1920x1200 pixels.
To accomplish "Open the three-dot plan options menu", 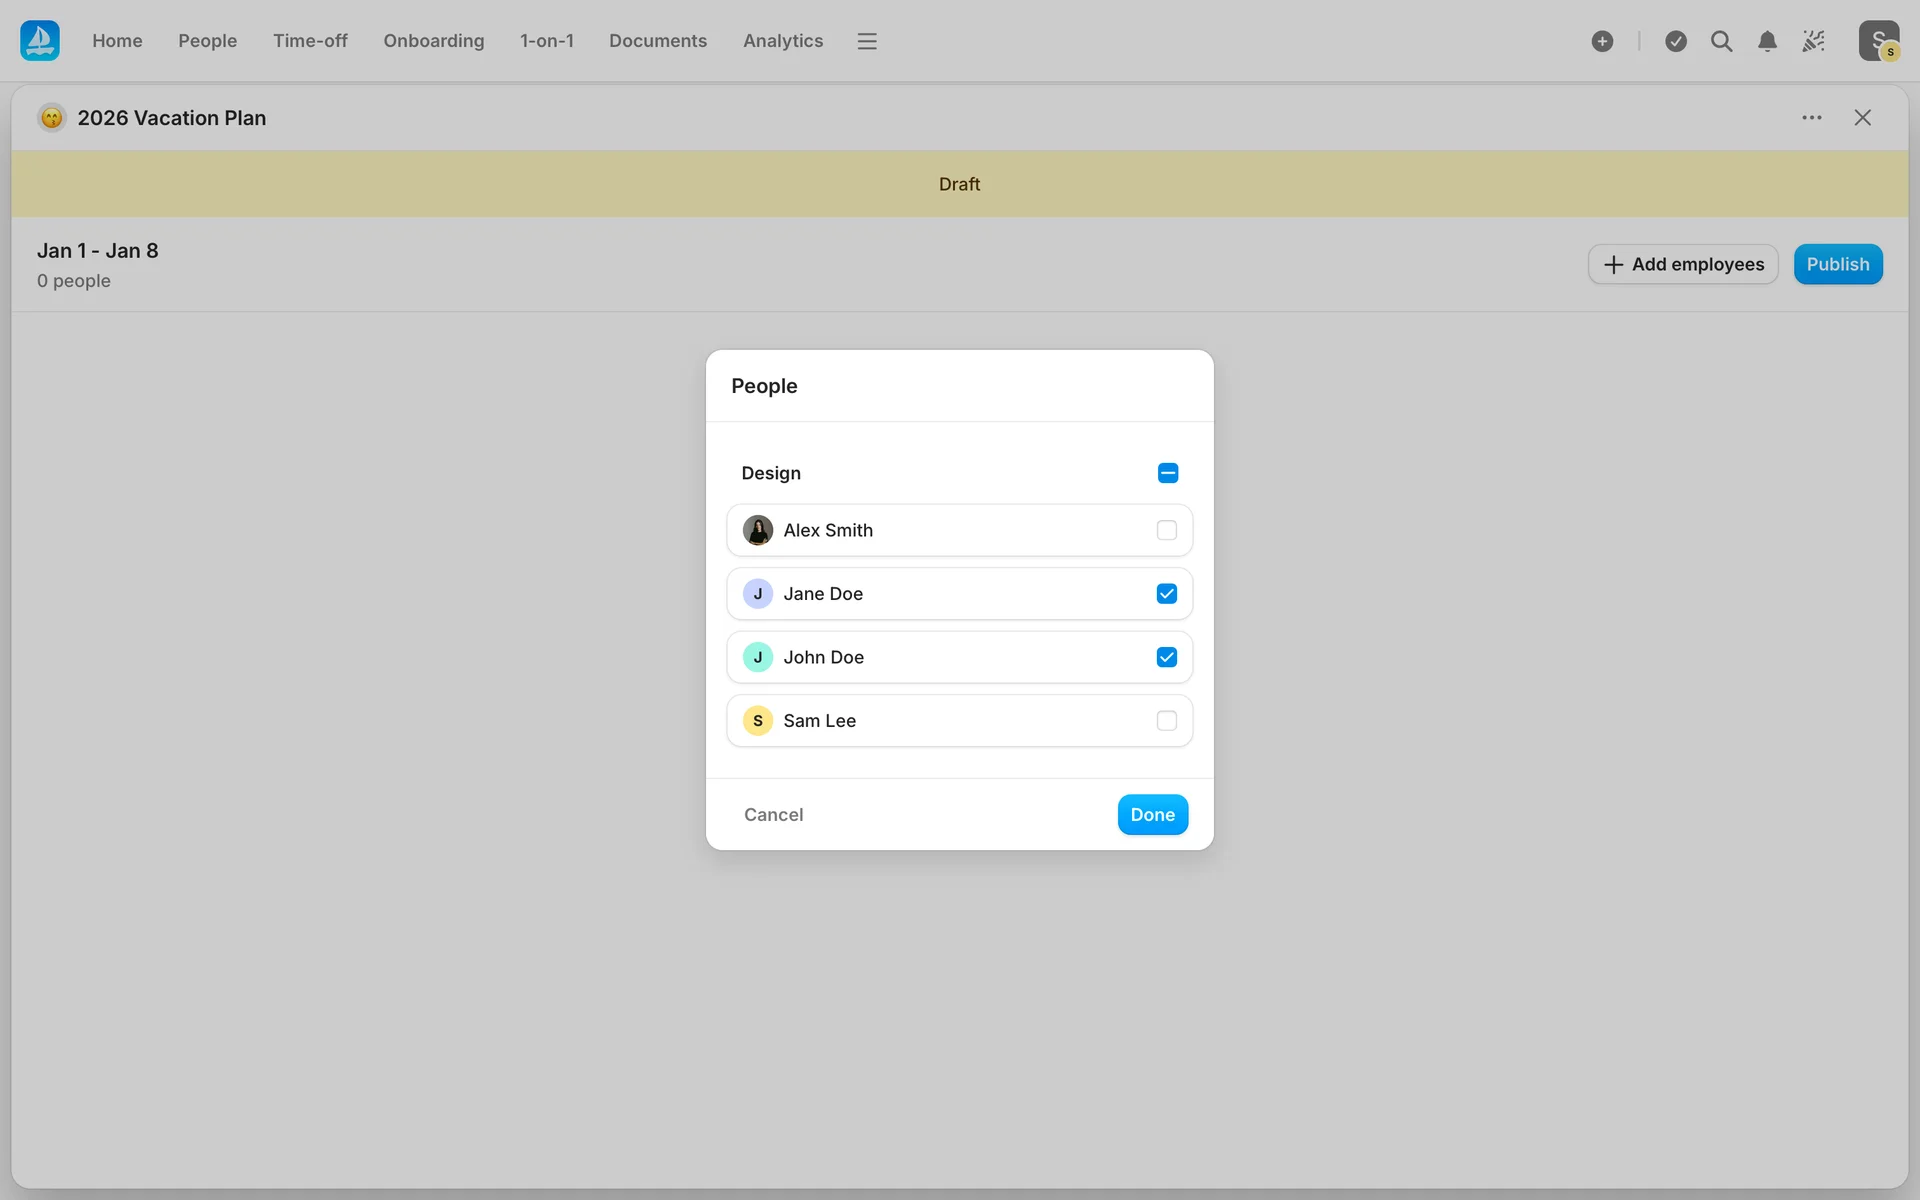I will point(1811,118).
